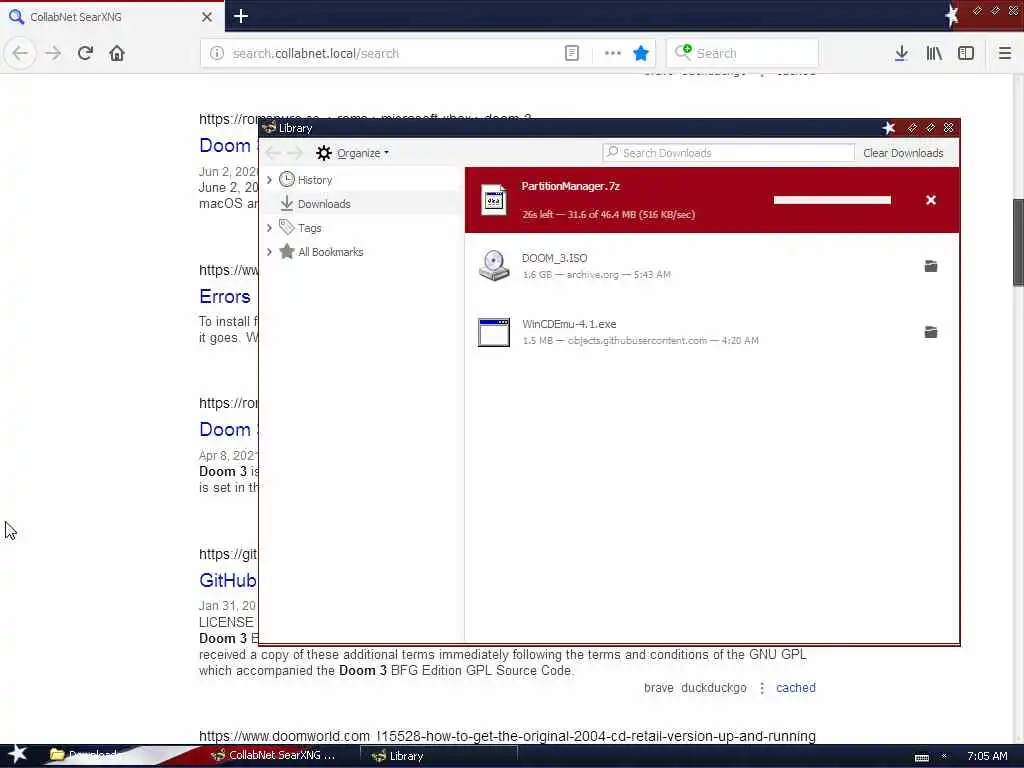Click Library window forward arrow
The width and height of the screenshot is (1024, 768).
295,153
